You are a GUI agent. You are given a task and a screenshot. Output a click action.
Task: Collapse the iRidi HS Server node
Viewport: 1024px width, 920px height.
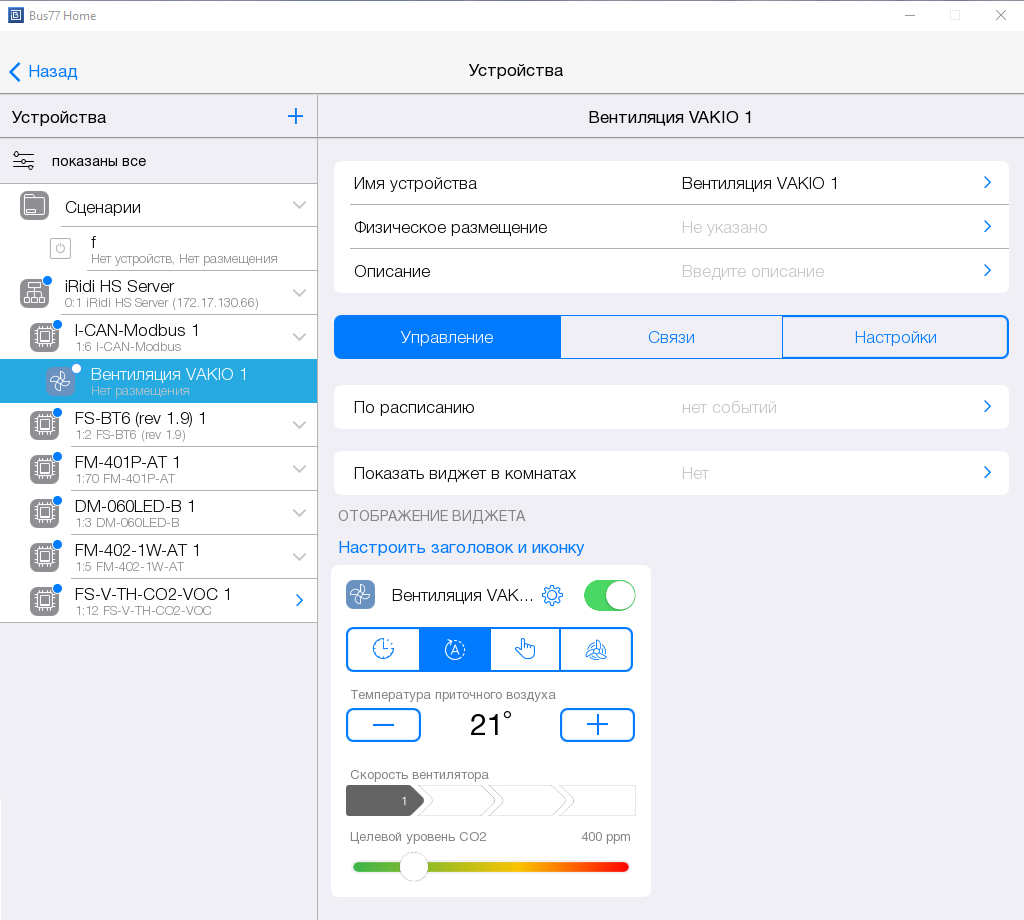click(x=299, y=293)
